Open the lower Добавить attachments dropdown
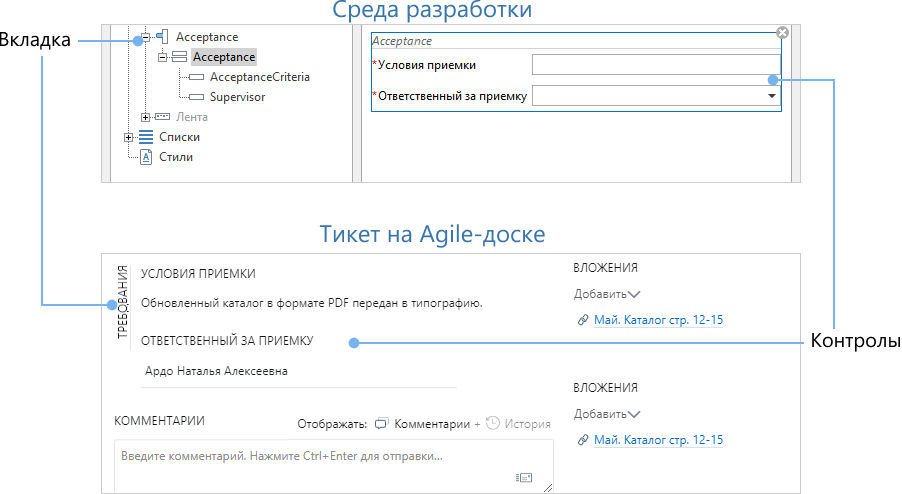902x494 pixels. click(x=606, y=414)
